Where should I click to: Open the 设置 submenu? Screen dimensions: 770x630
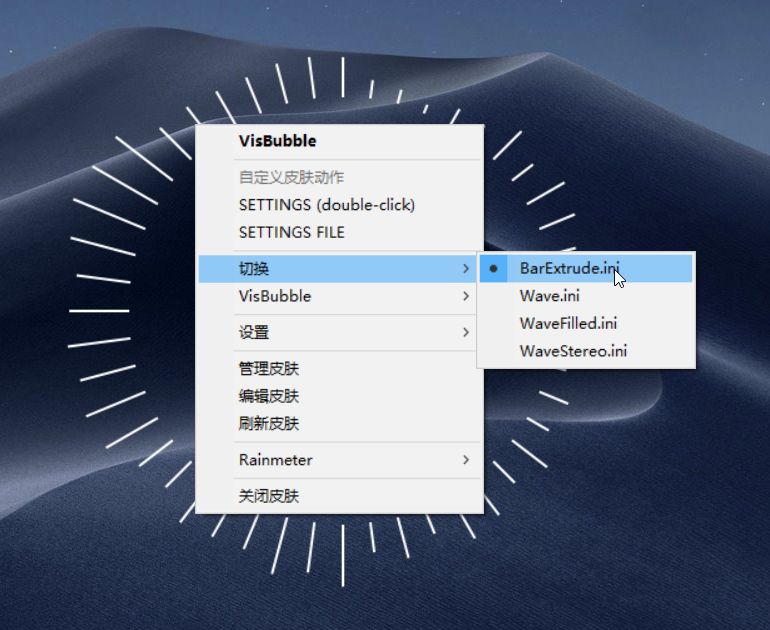tap(339, 332)
